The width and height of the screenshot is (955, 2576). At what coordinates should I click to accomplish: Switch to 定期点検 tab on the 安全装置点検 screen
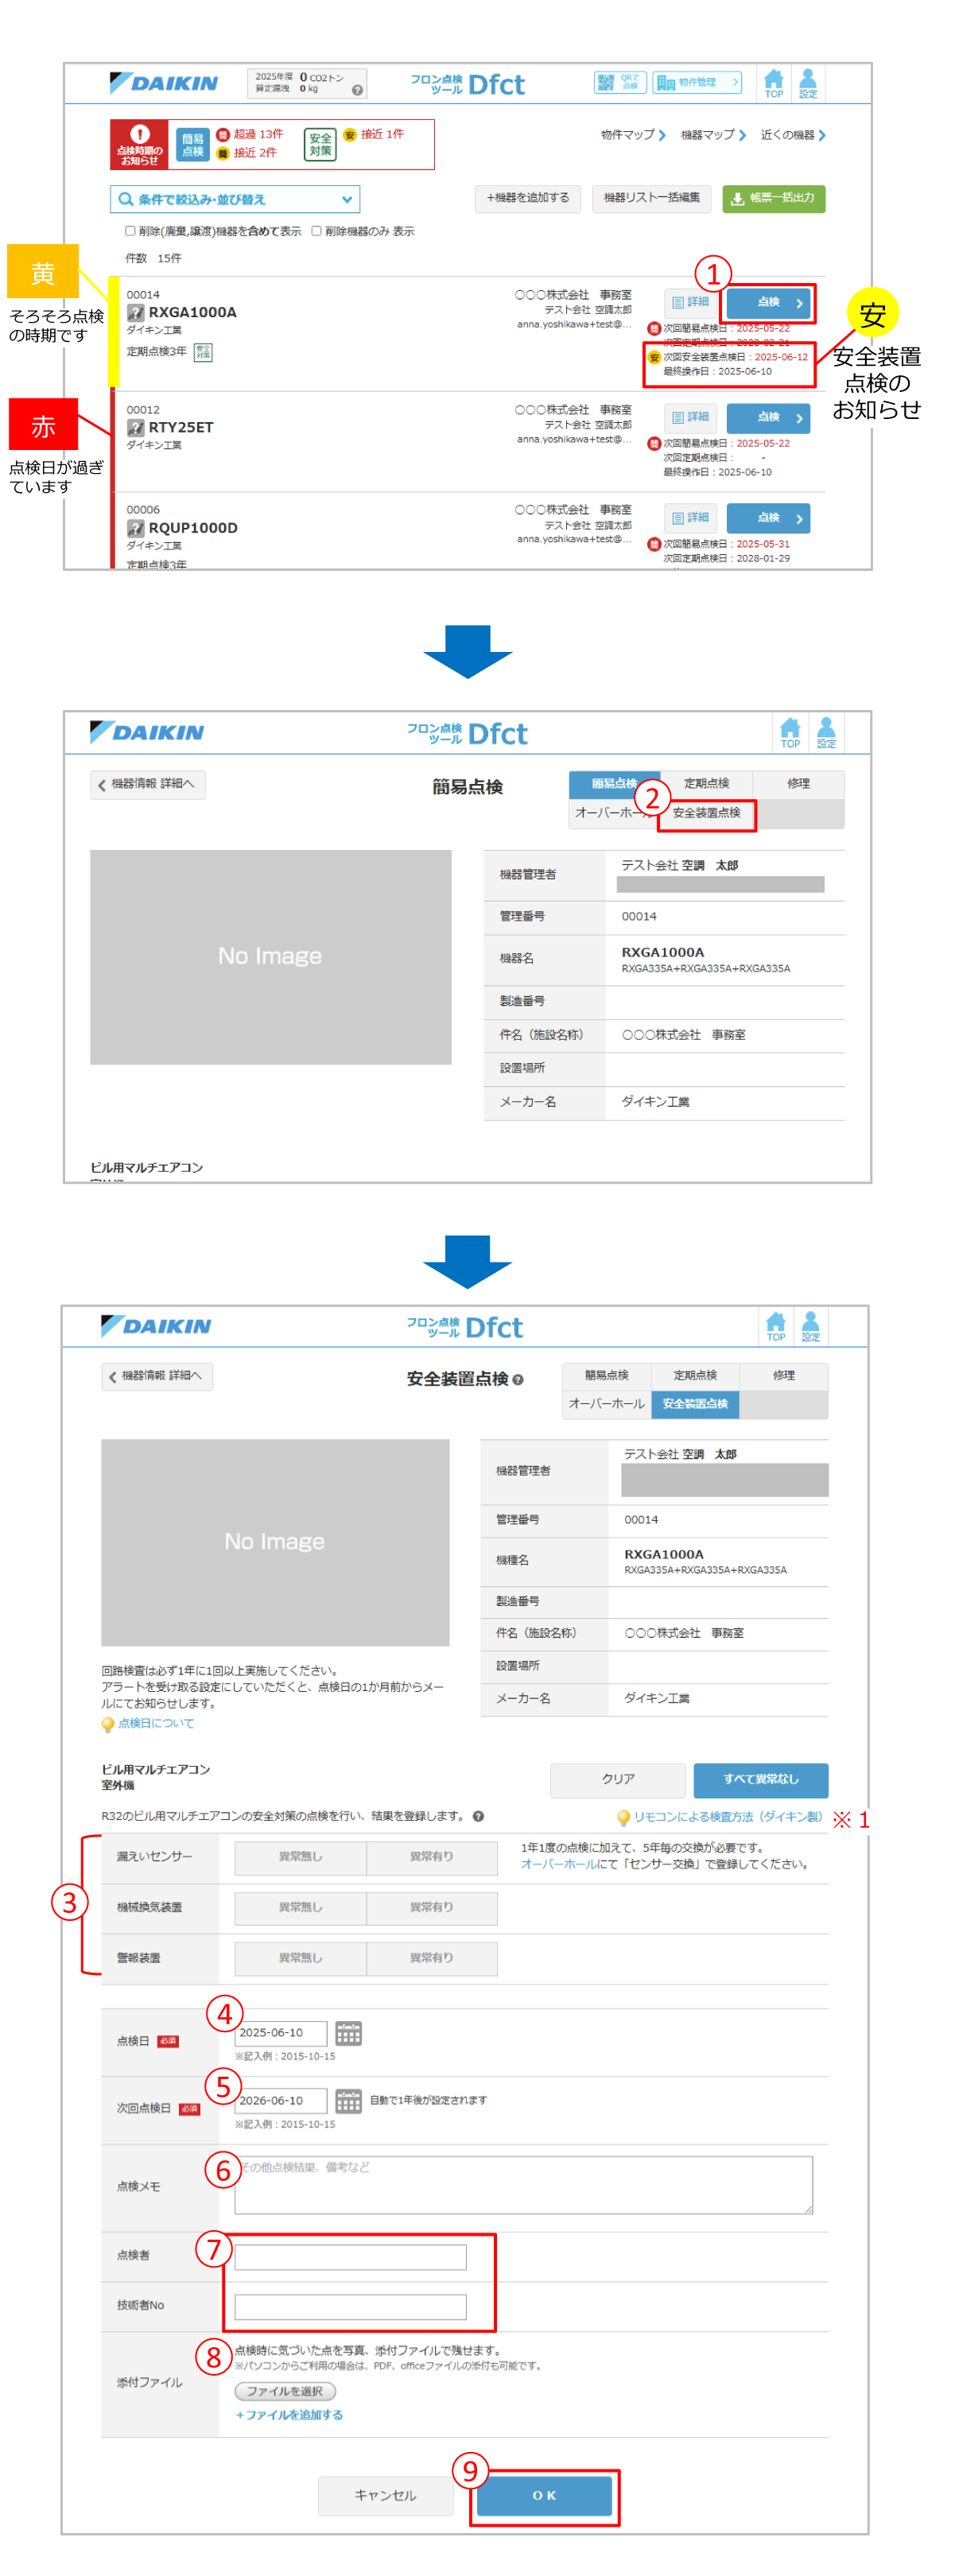tap(695, 1376)
